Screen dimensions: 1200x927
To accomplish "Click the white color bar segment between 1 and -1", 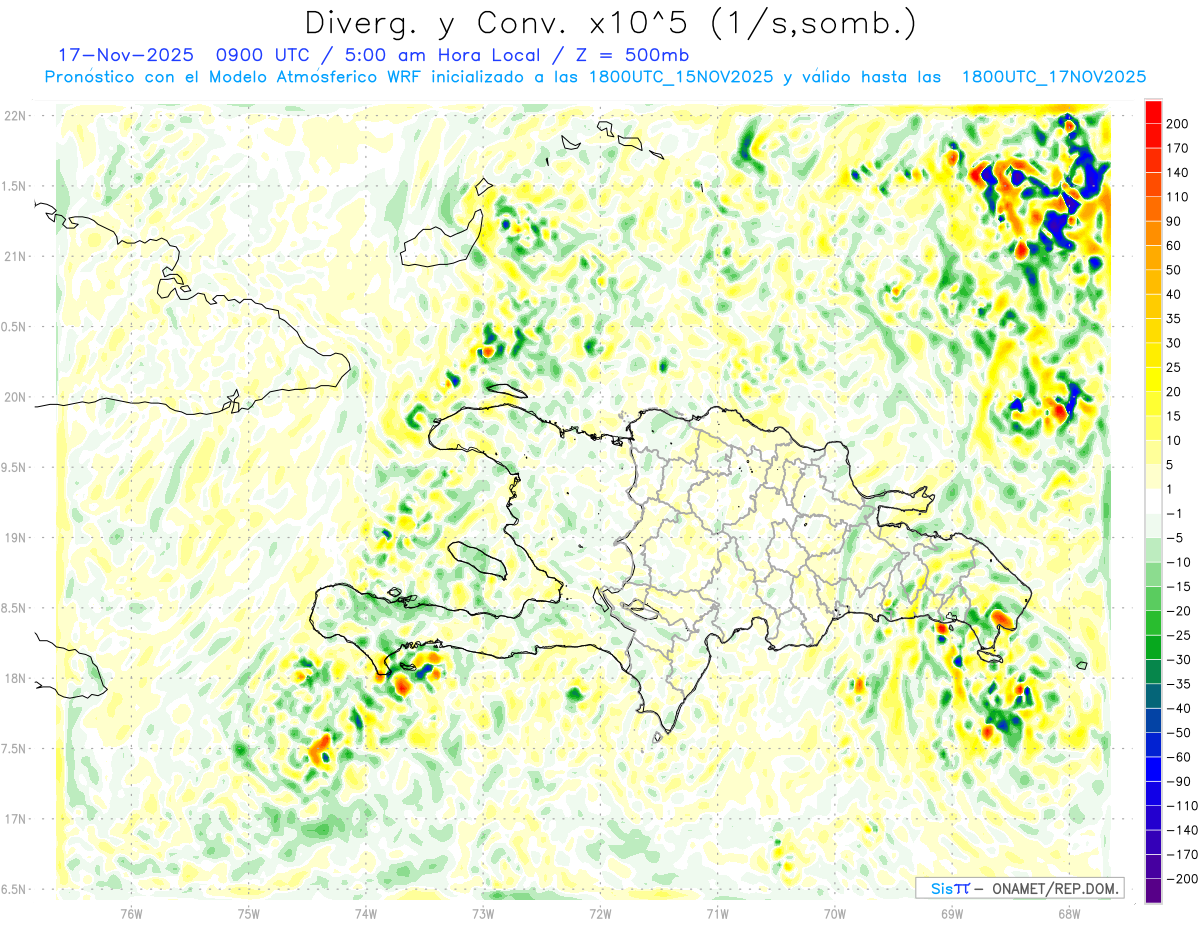I will (1153, 501).
